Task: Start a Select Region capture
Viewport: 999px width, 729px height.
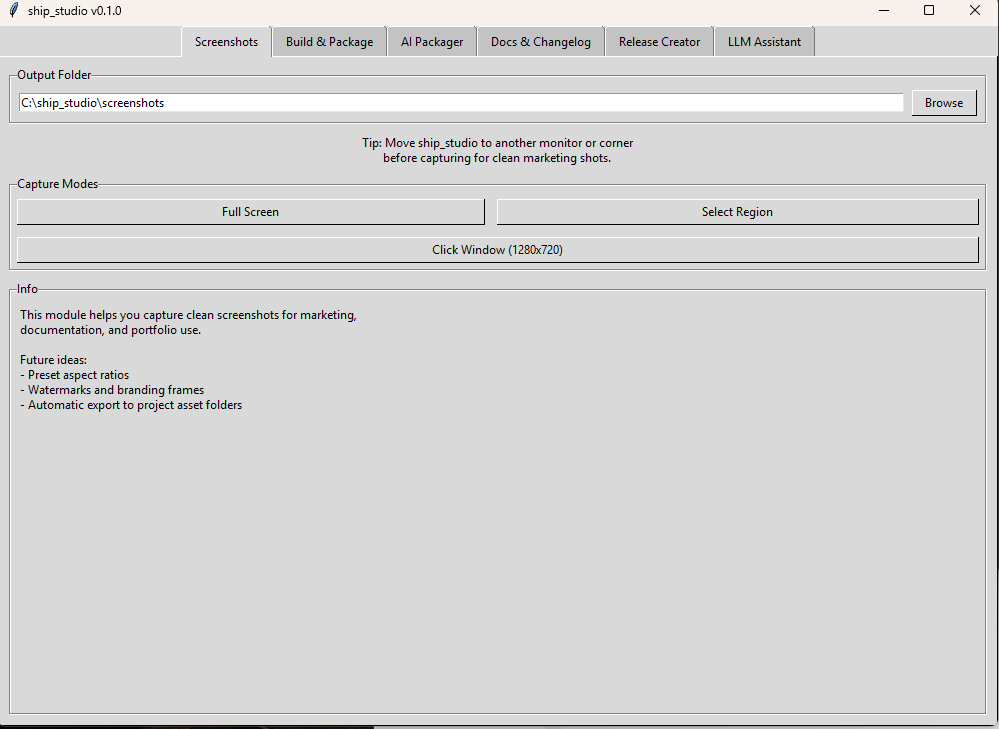Action: 737,211
